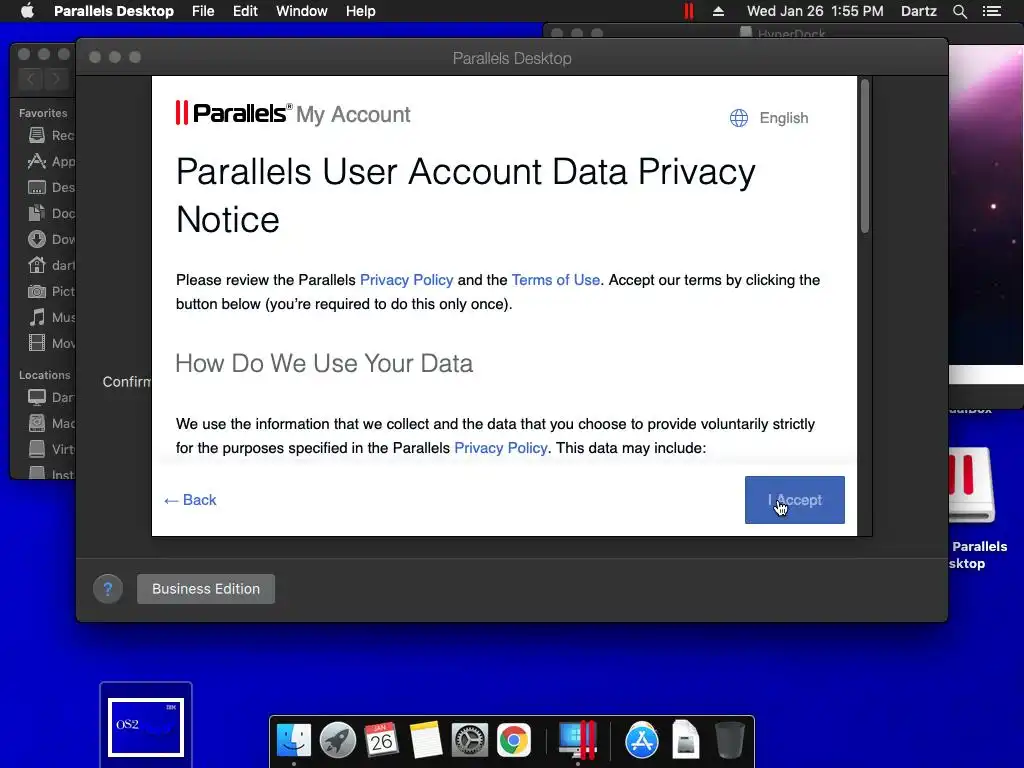
Task: Open the Edit menu
Action: (x=245, y=11)
